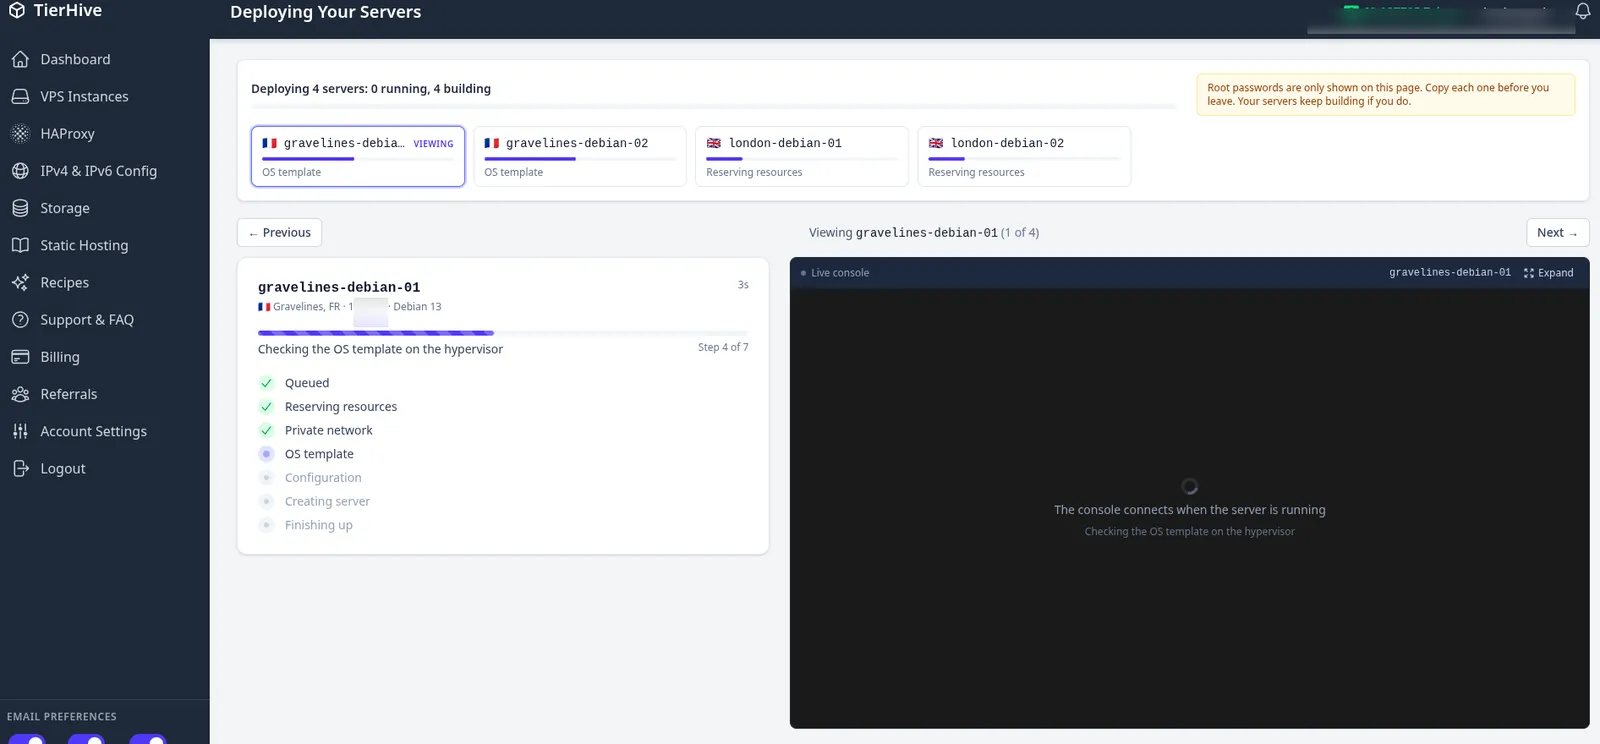Click the Billing card icon
Image resolution: width=1600 pixels, height=744 pixels.
click(x=20, y=357)
